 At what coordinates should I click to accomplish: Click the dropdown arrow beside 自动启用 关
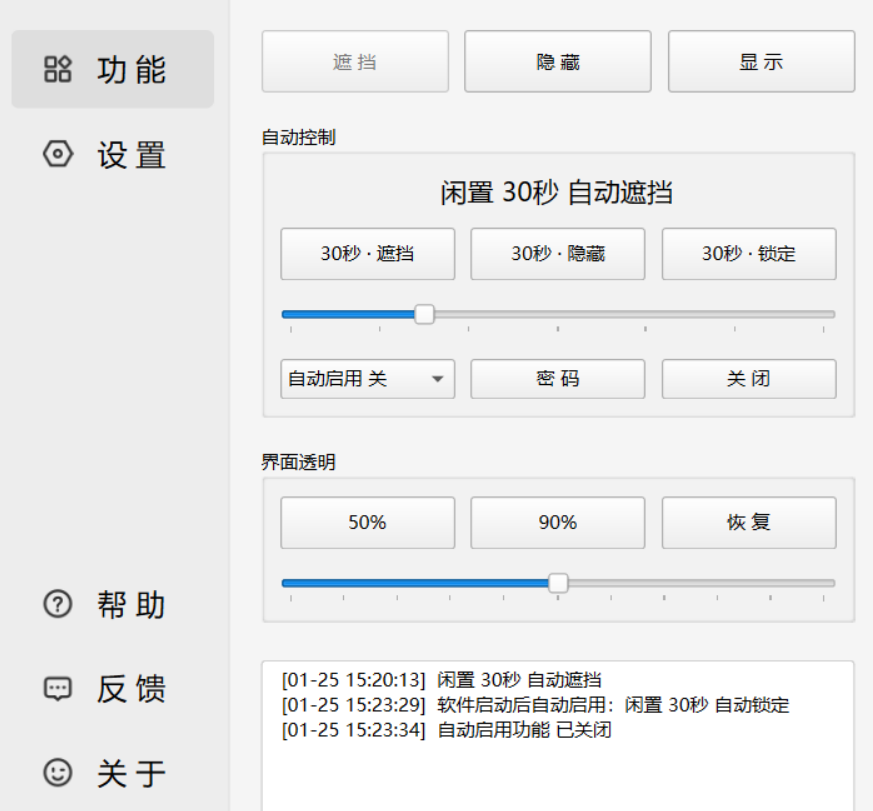pos(437,379)
